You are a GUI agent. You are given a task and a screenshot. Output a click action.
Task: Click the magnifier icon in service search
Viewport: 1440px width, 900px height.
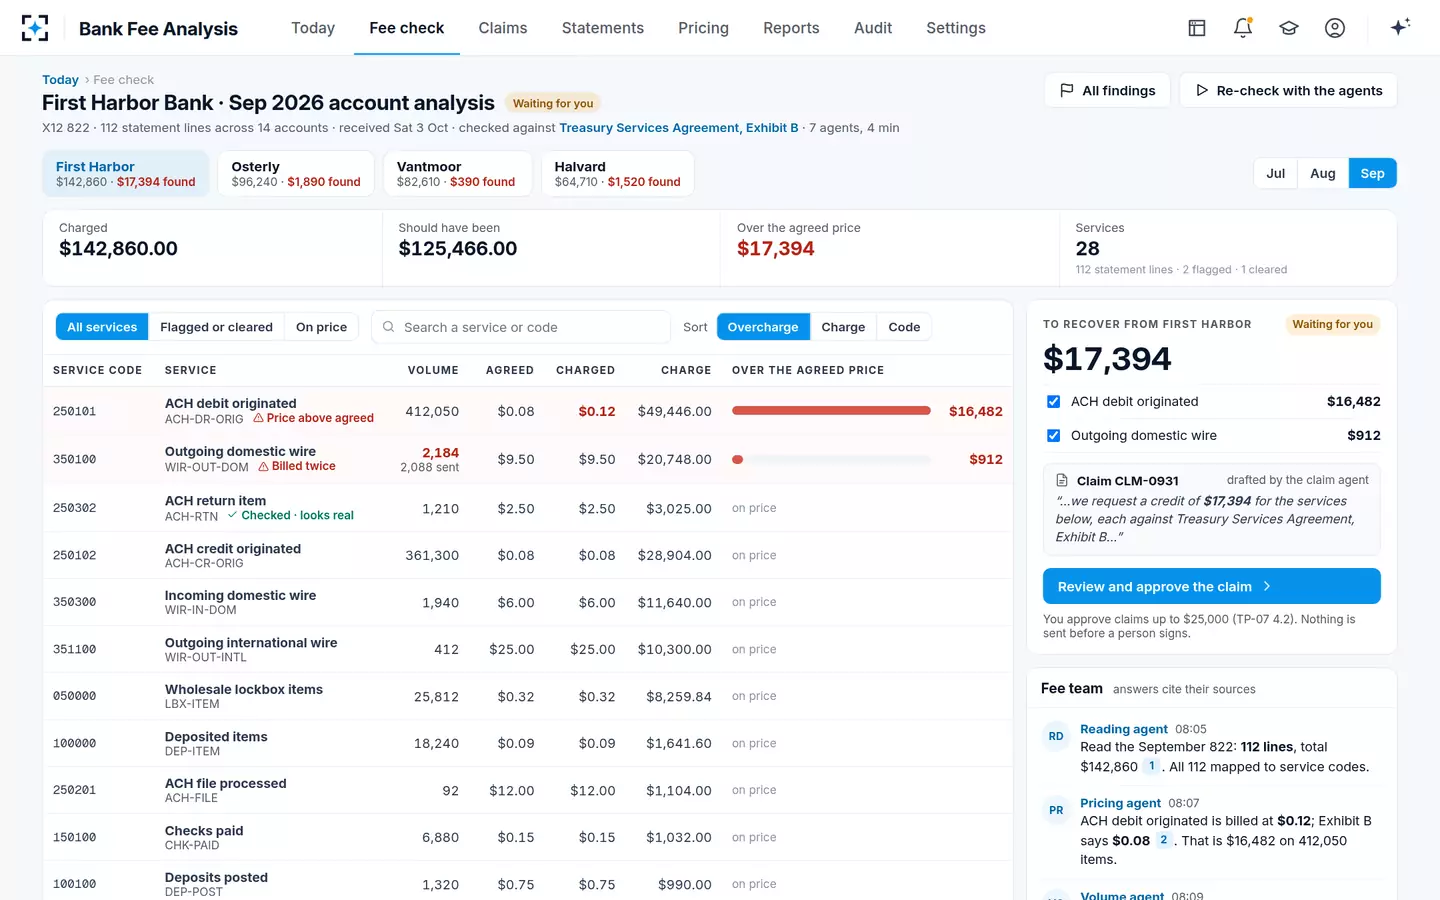388,327
